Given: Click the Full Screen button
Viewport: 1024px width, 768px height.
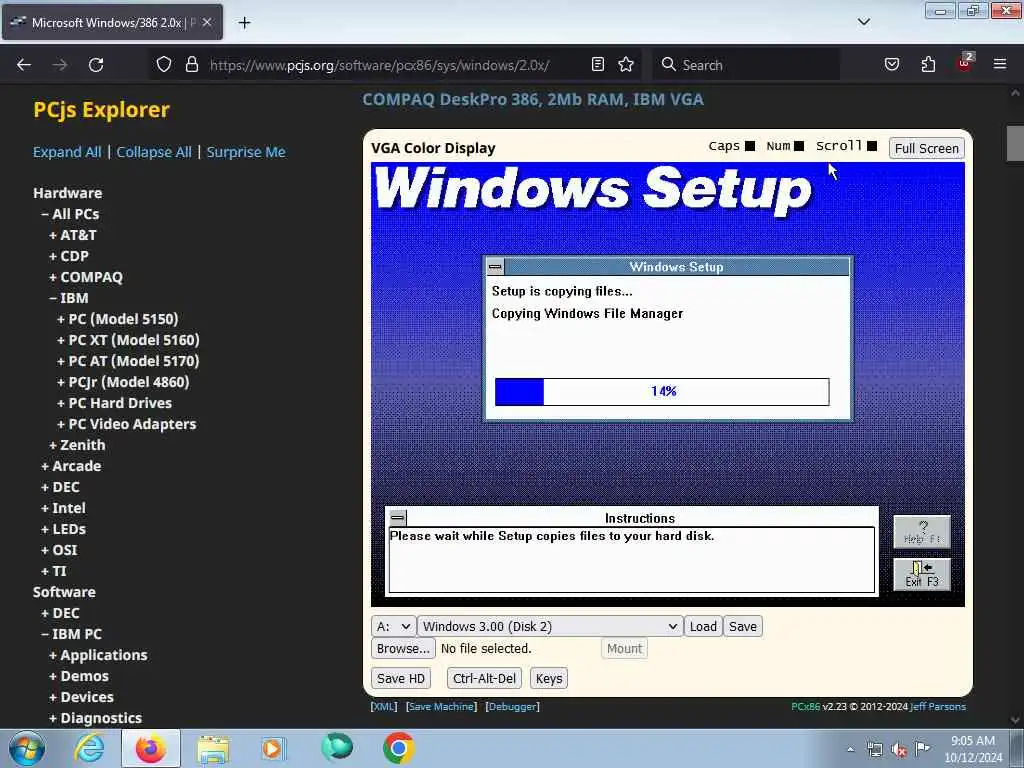Looking at the screenshot, I should (x=926, y=148).
